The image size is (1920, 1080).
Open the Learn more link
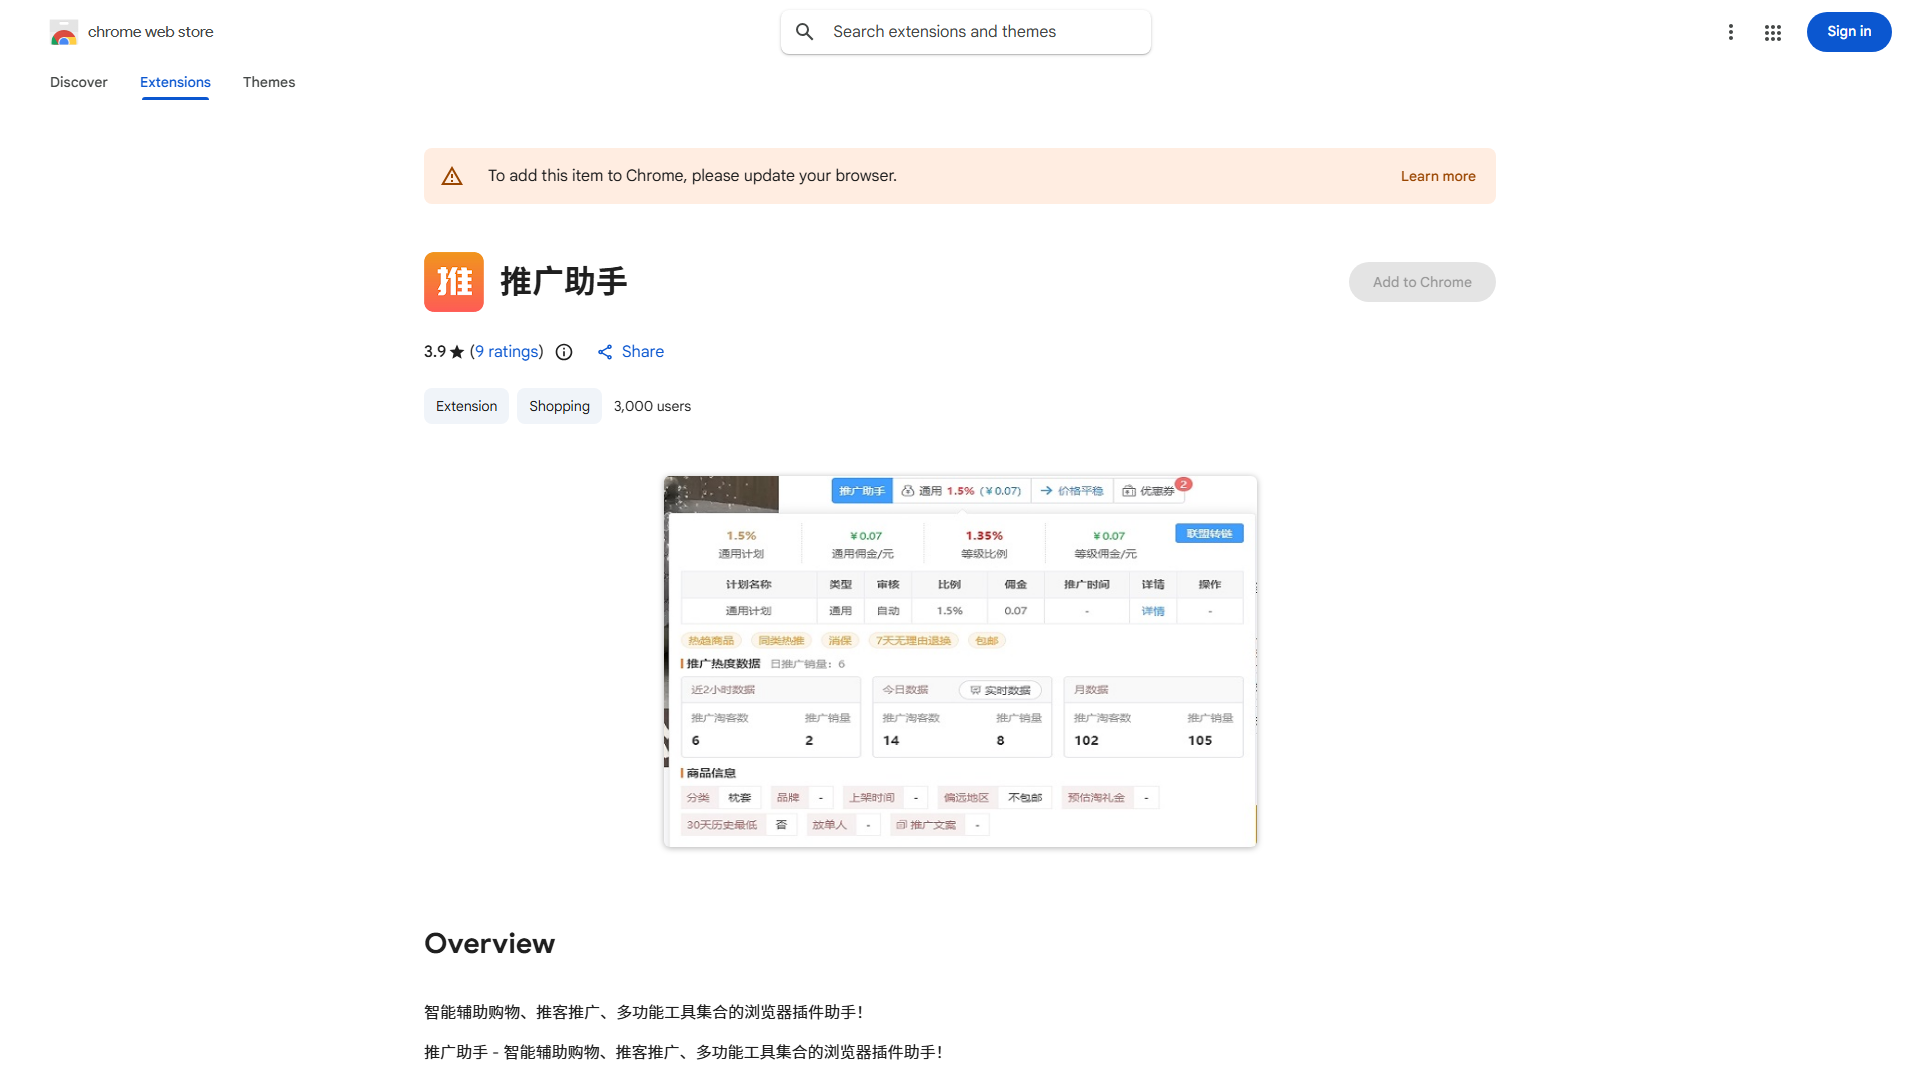pos(1438,175)
